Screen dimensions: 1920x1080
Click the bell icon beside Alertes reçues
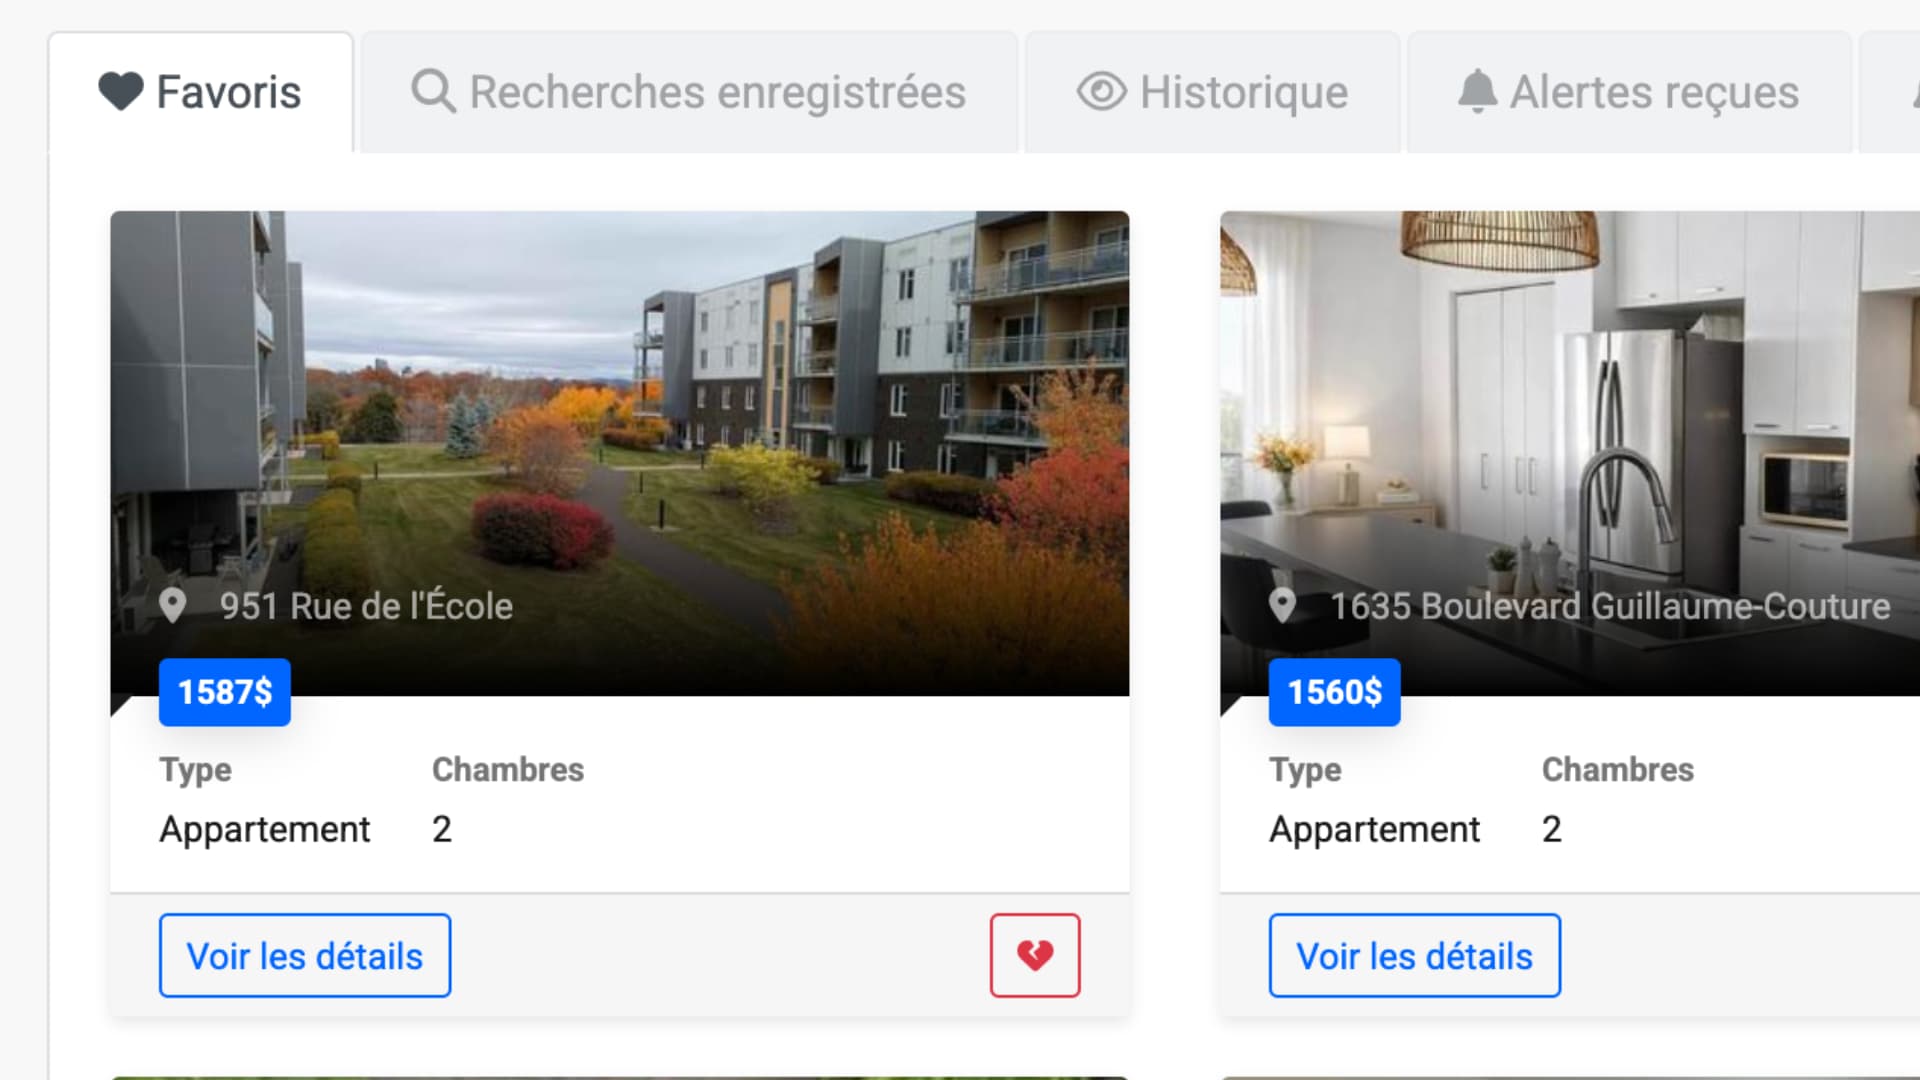1477,92
